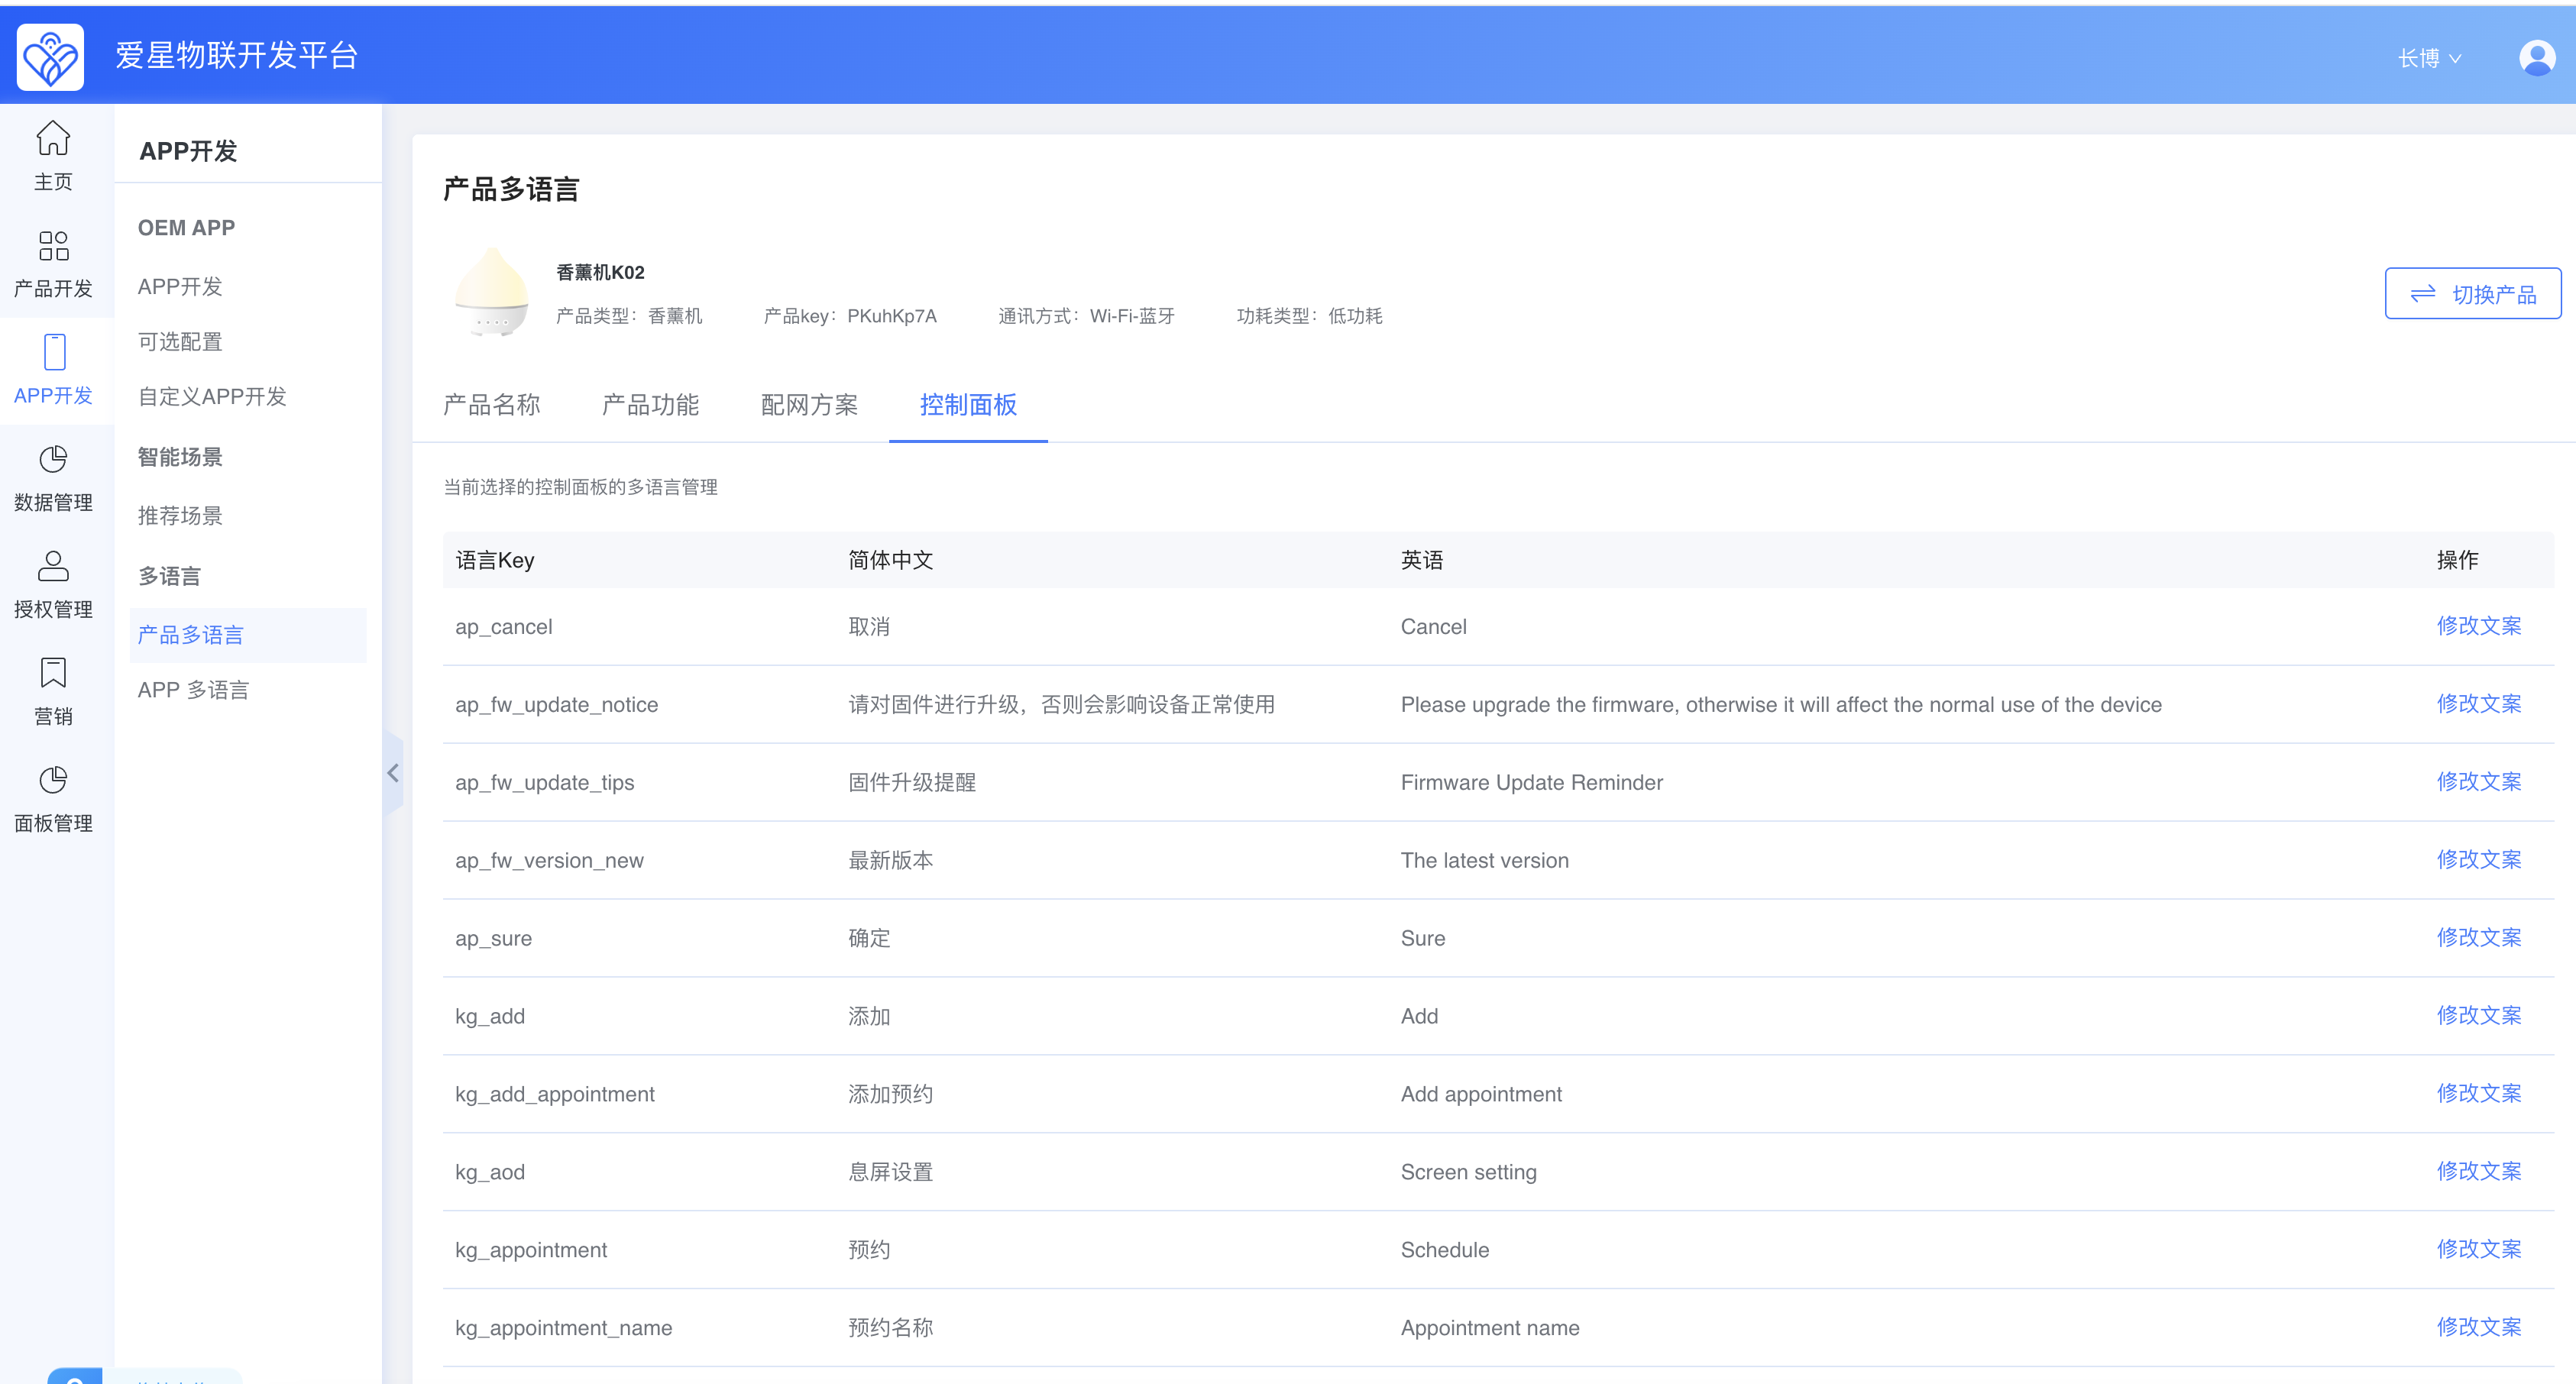Open the 面板管理 chart icon
2576x1384 pixels.
[x=53, y=780]
